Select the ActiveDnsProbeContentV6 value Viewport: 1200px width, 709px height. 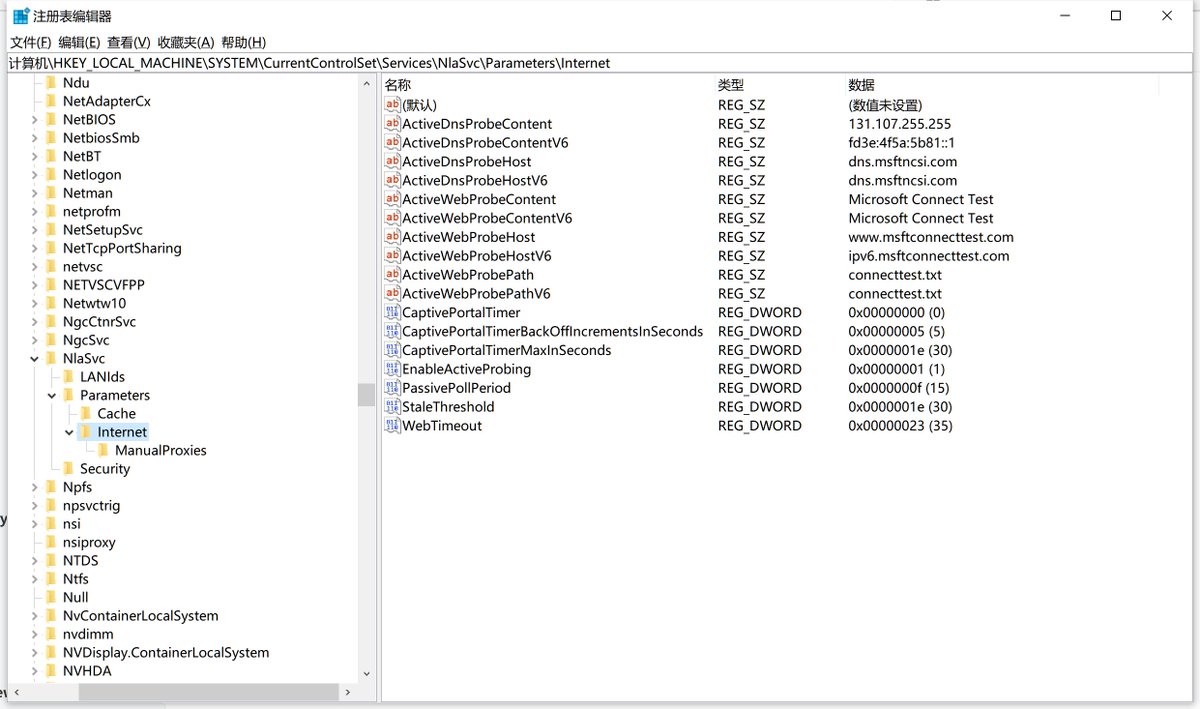(x=485, y=143)
